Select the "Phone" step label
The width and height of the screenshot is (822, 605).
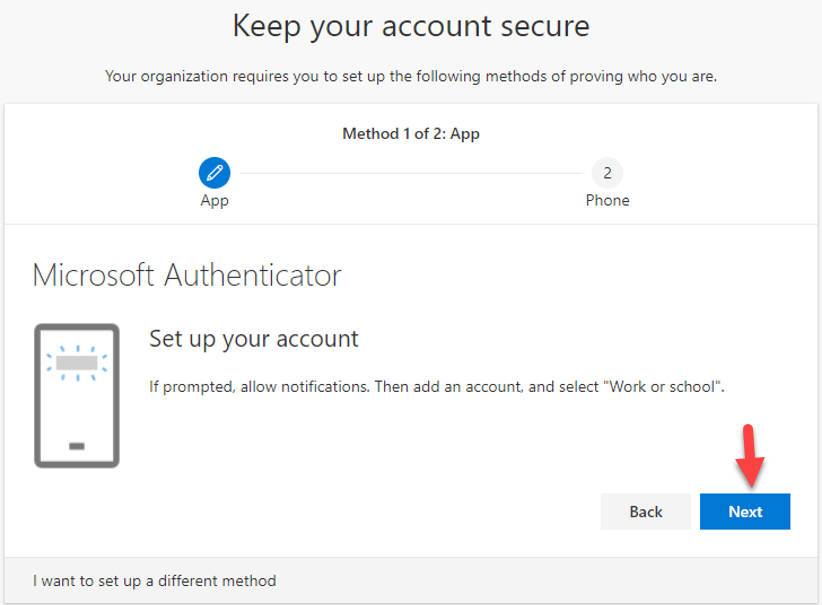(607, 200)
